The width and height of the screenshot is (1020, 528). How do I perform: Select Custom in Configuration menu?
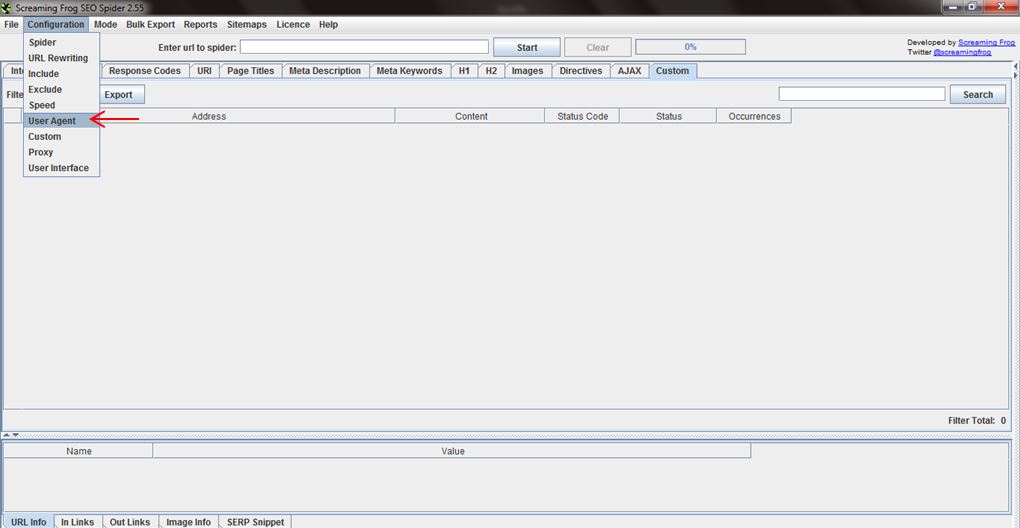(61, 137)
